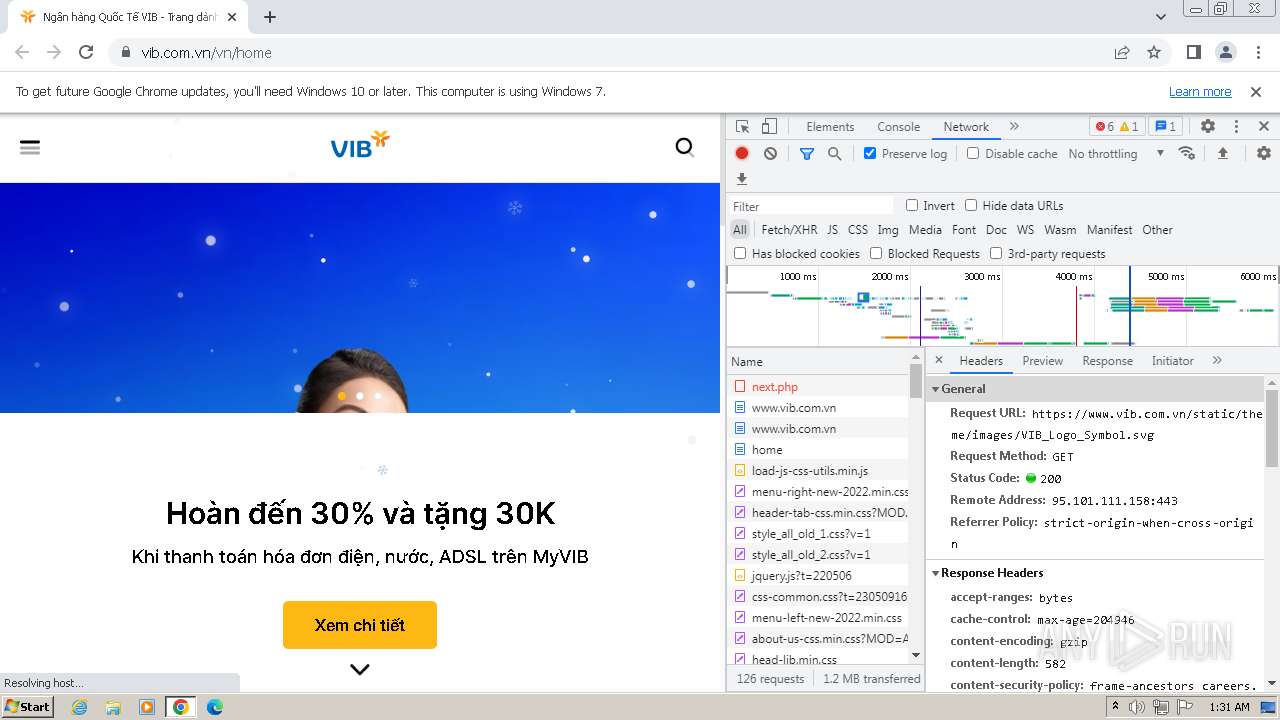Show more request detail tabs
The height and width of the screenshot is (720, 1280).
(x=1217, y=360)
